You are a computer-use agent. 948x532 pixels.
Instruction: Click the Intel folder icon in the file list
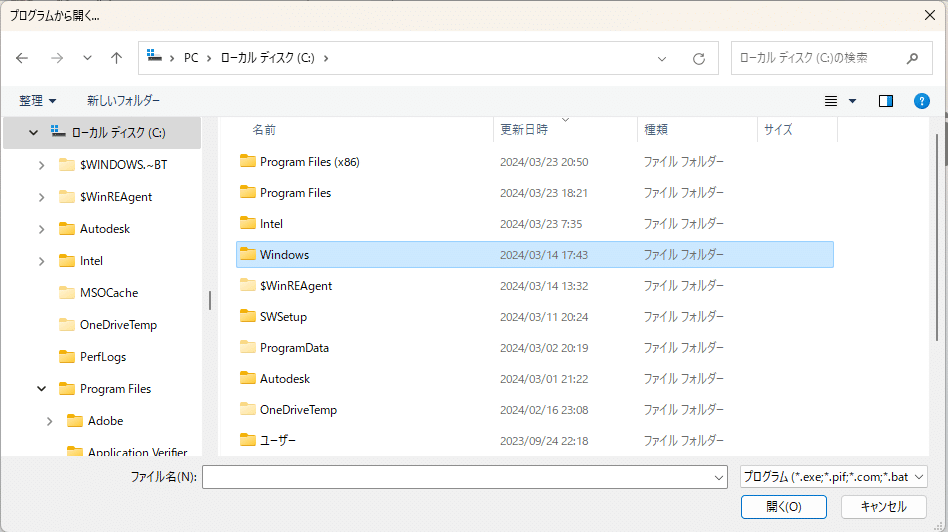click(247, 223)
